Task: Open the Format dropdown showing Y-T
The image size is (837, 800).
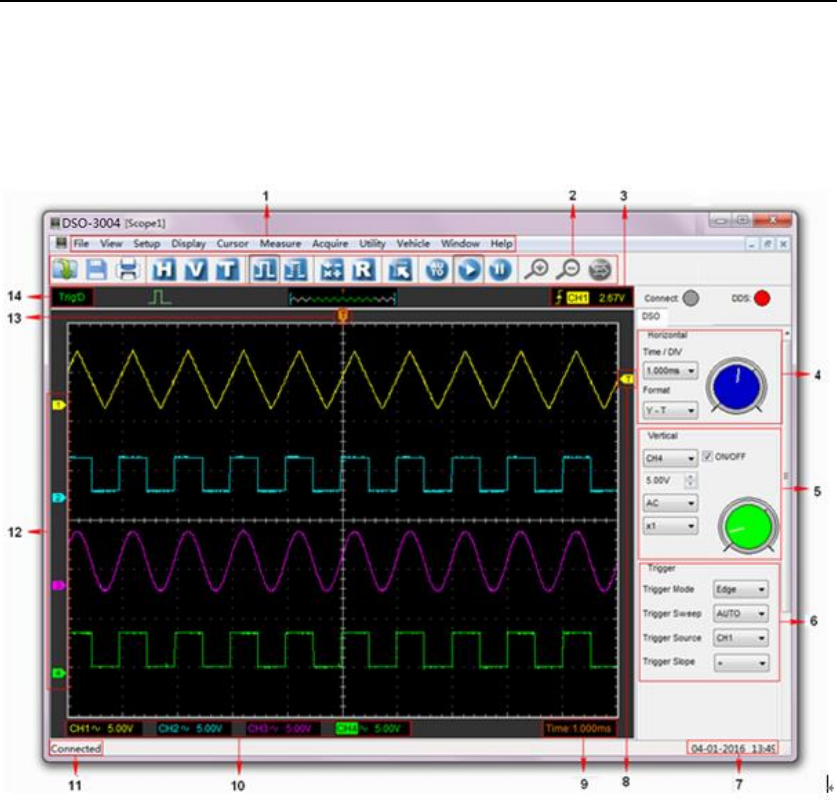Action: point(670,410)
